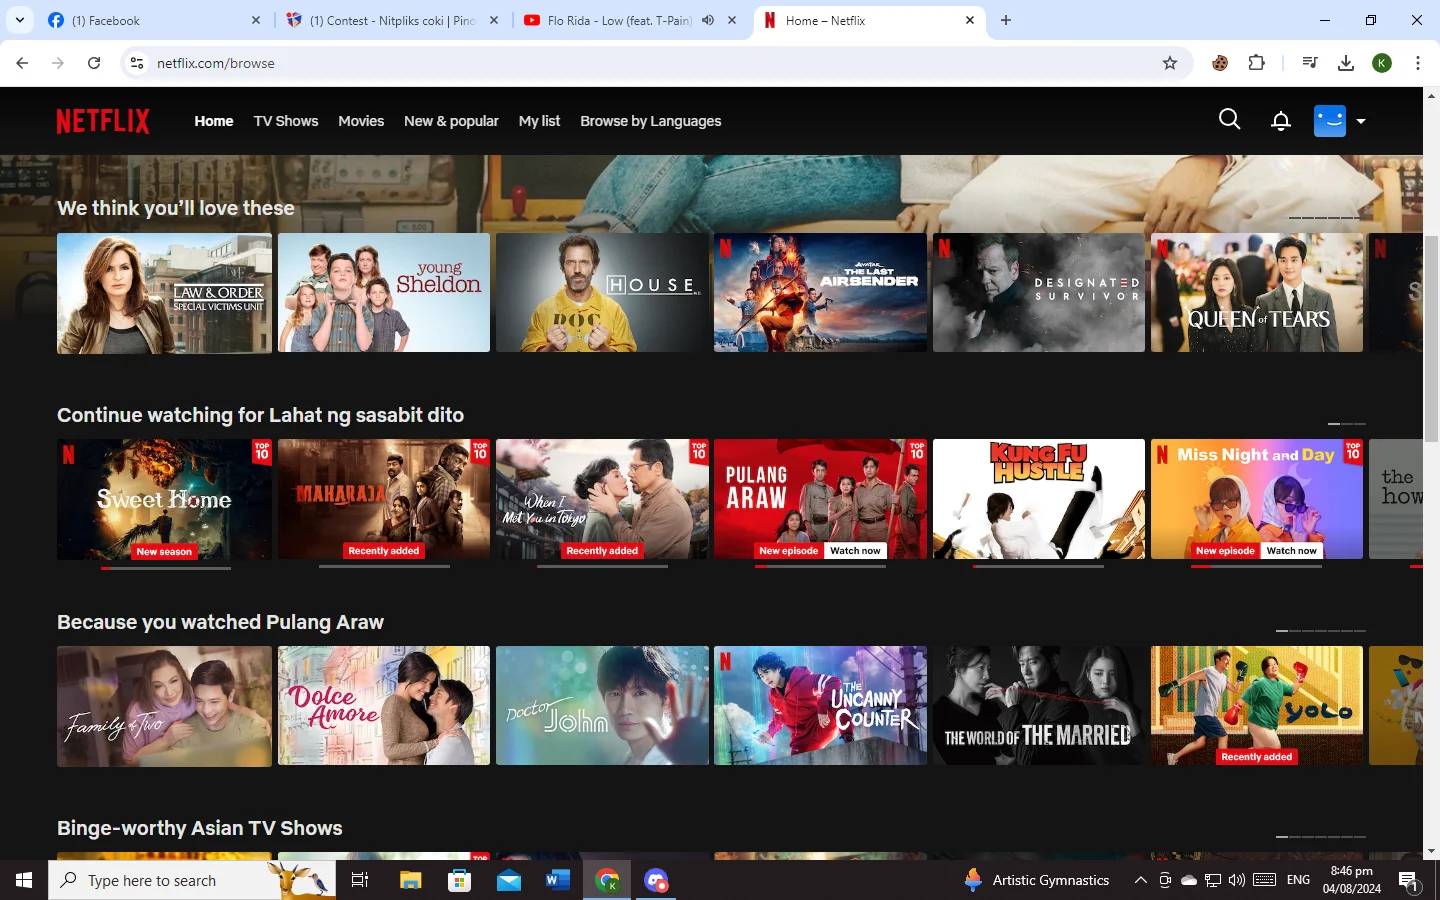The height and width of the screenshot is (900, 1440).
Task: Open The World of the Married
Action: coord(1039,706)
